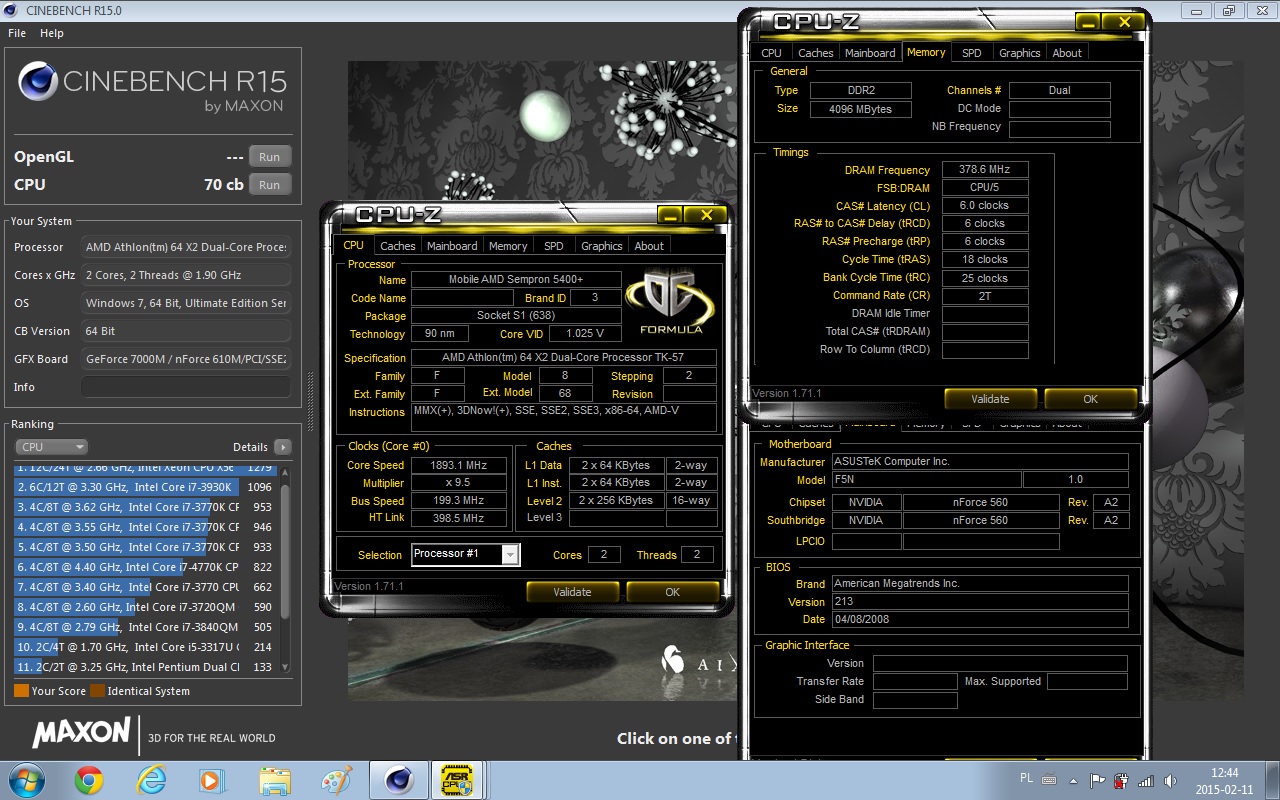Image resolution: width=1280 pixels, height=800 pixels.
Task: Switch to Graphics tab in front CPU-Z window
Action: pyautogui.click(x=602, y=246)
